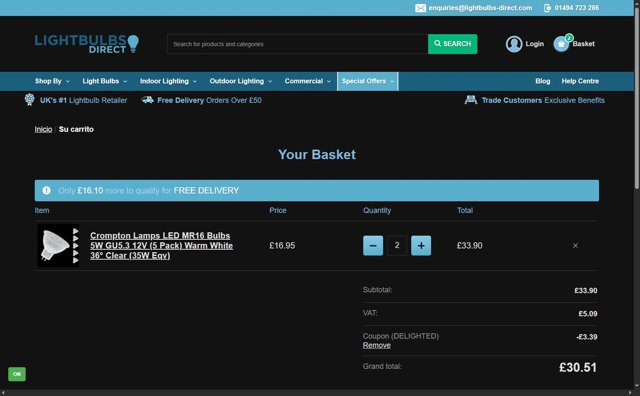Click the phone icon beside 01494 723 286
This screenshot has width=640, height=396.
pyautogui.click(x=547, y=8)
